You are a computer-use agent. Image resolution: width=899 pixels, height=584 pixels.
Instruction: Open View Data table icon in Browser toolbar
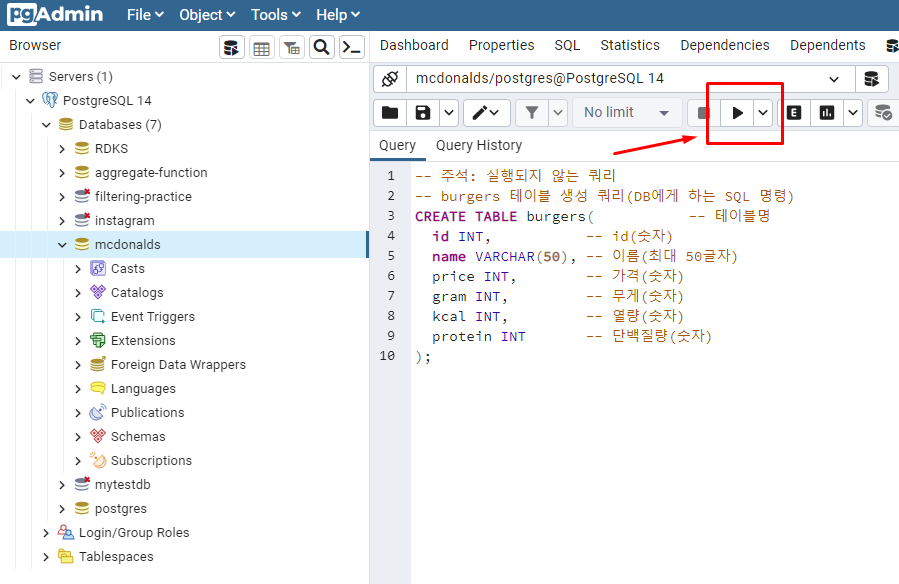pos(261,48)
